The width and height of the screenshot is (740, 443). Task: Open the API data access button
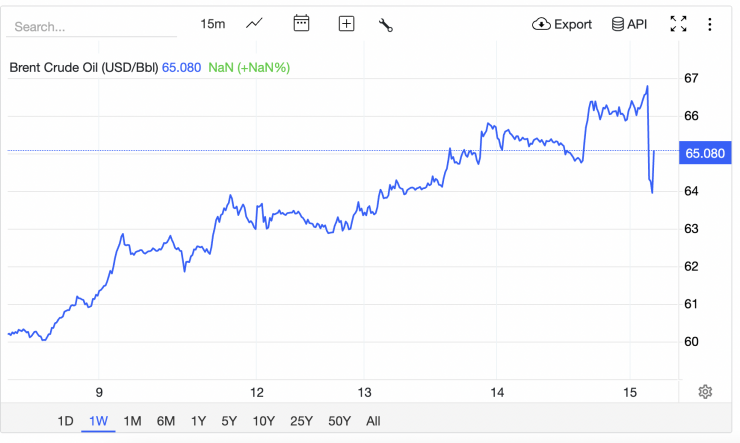pos(630,24)
